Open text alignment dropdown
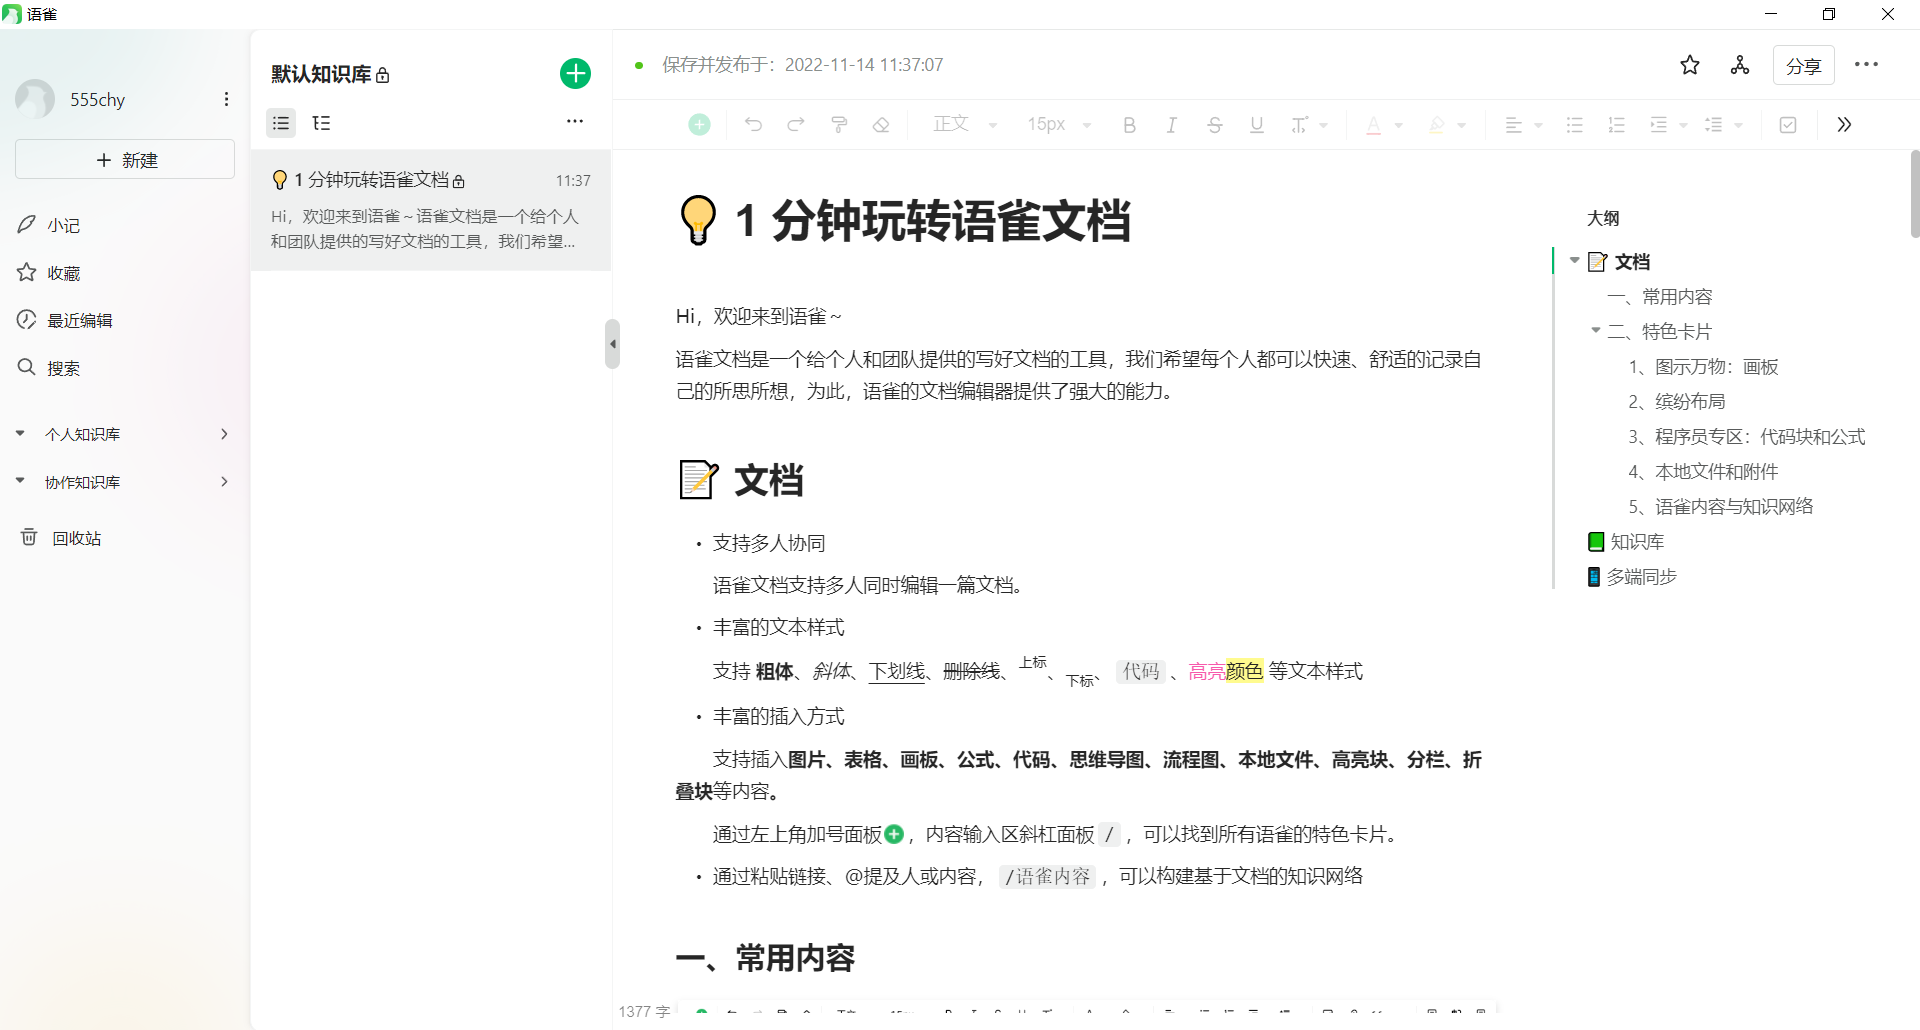The height and width of the screenshot is (1030, 1920). click(1524, 125)
